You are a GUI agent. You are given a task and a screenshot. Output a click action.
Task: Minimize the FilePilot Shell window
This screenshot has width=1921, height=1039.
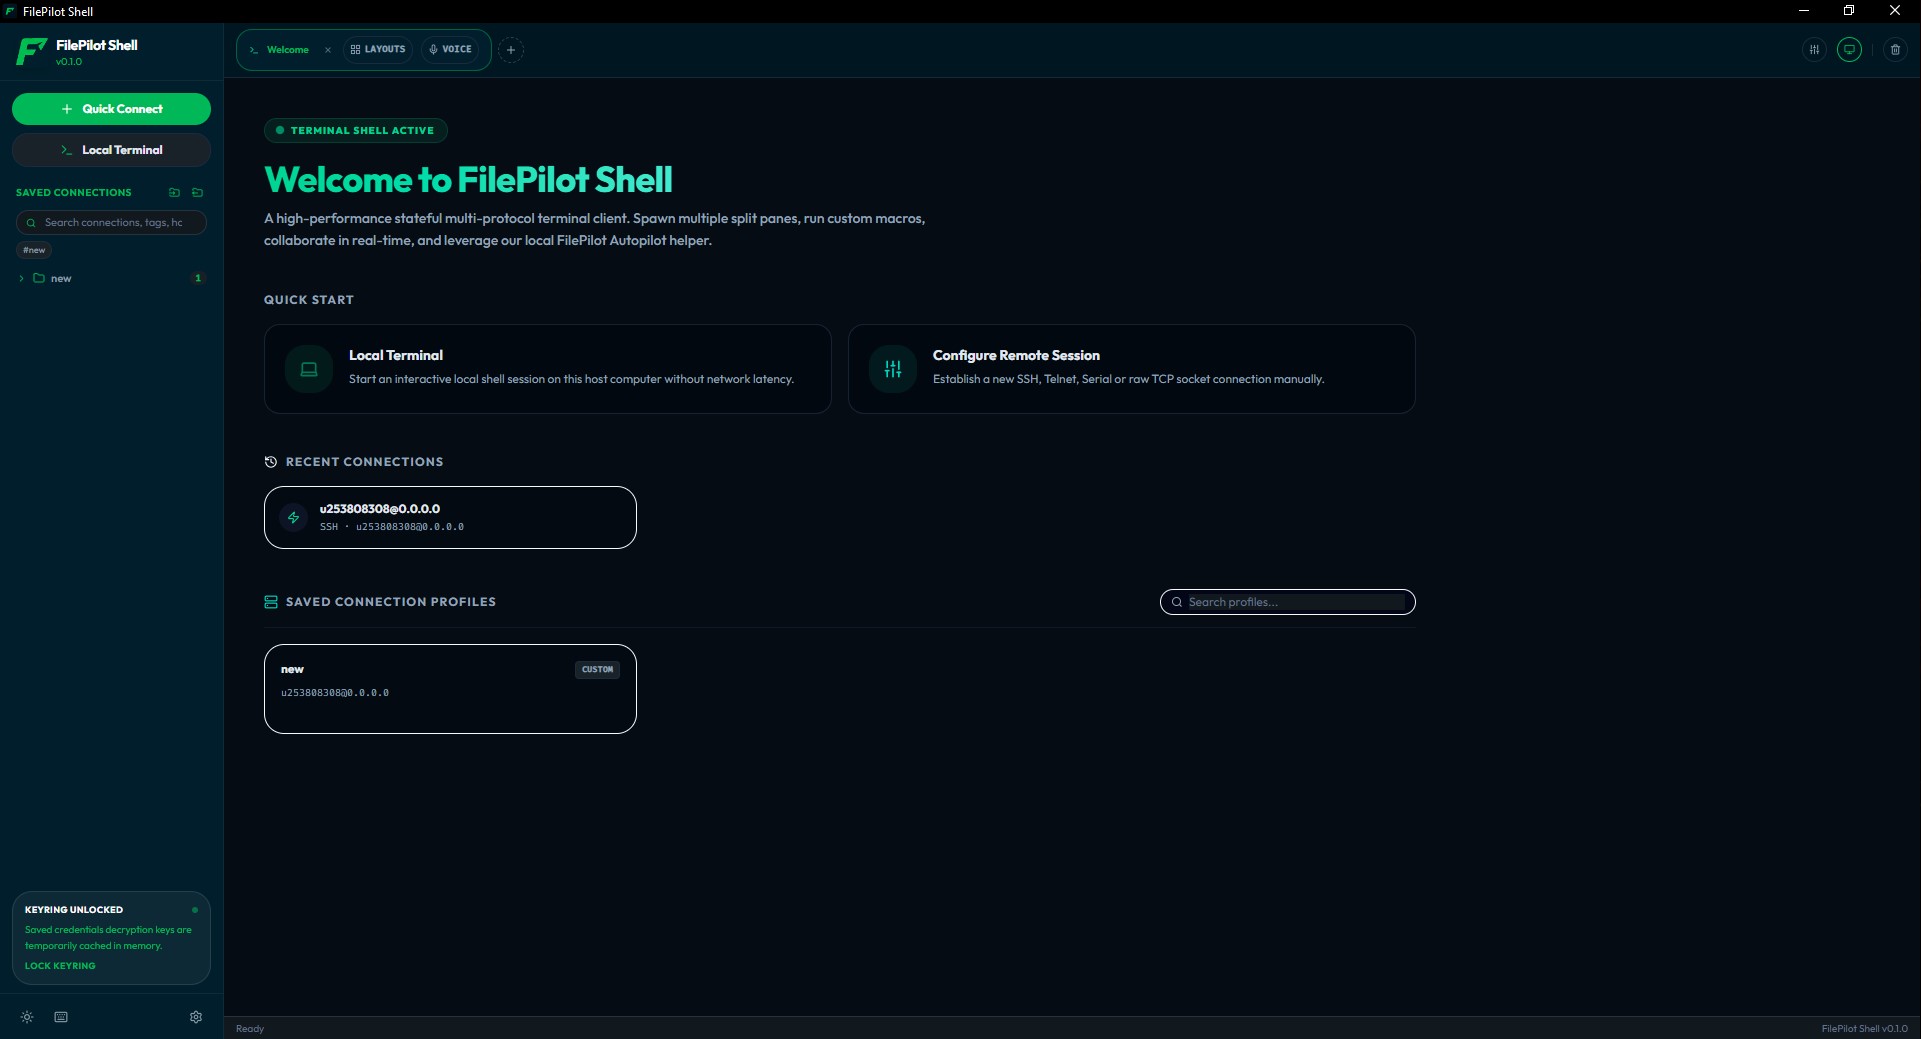tap(1804, 11)
